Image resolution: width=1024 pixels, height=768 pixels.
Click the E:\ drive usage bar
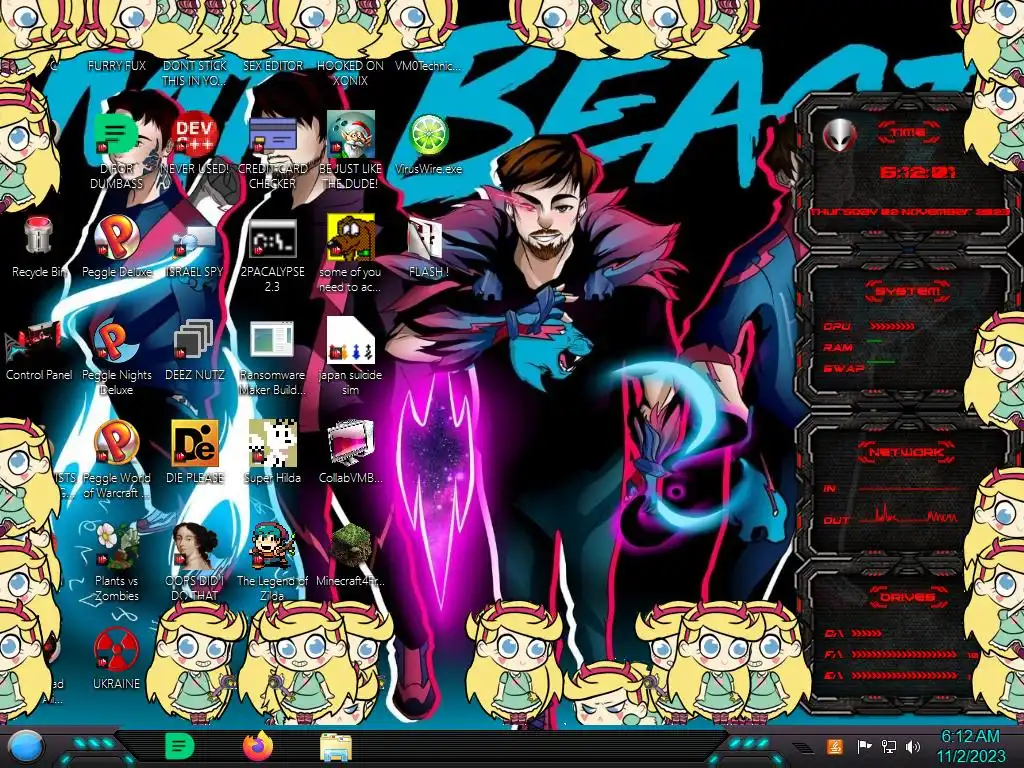(905, 675)
